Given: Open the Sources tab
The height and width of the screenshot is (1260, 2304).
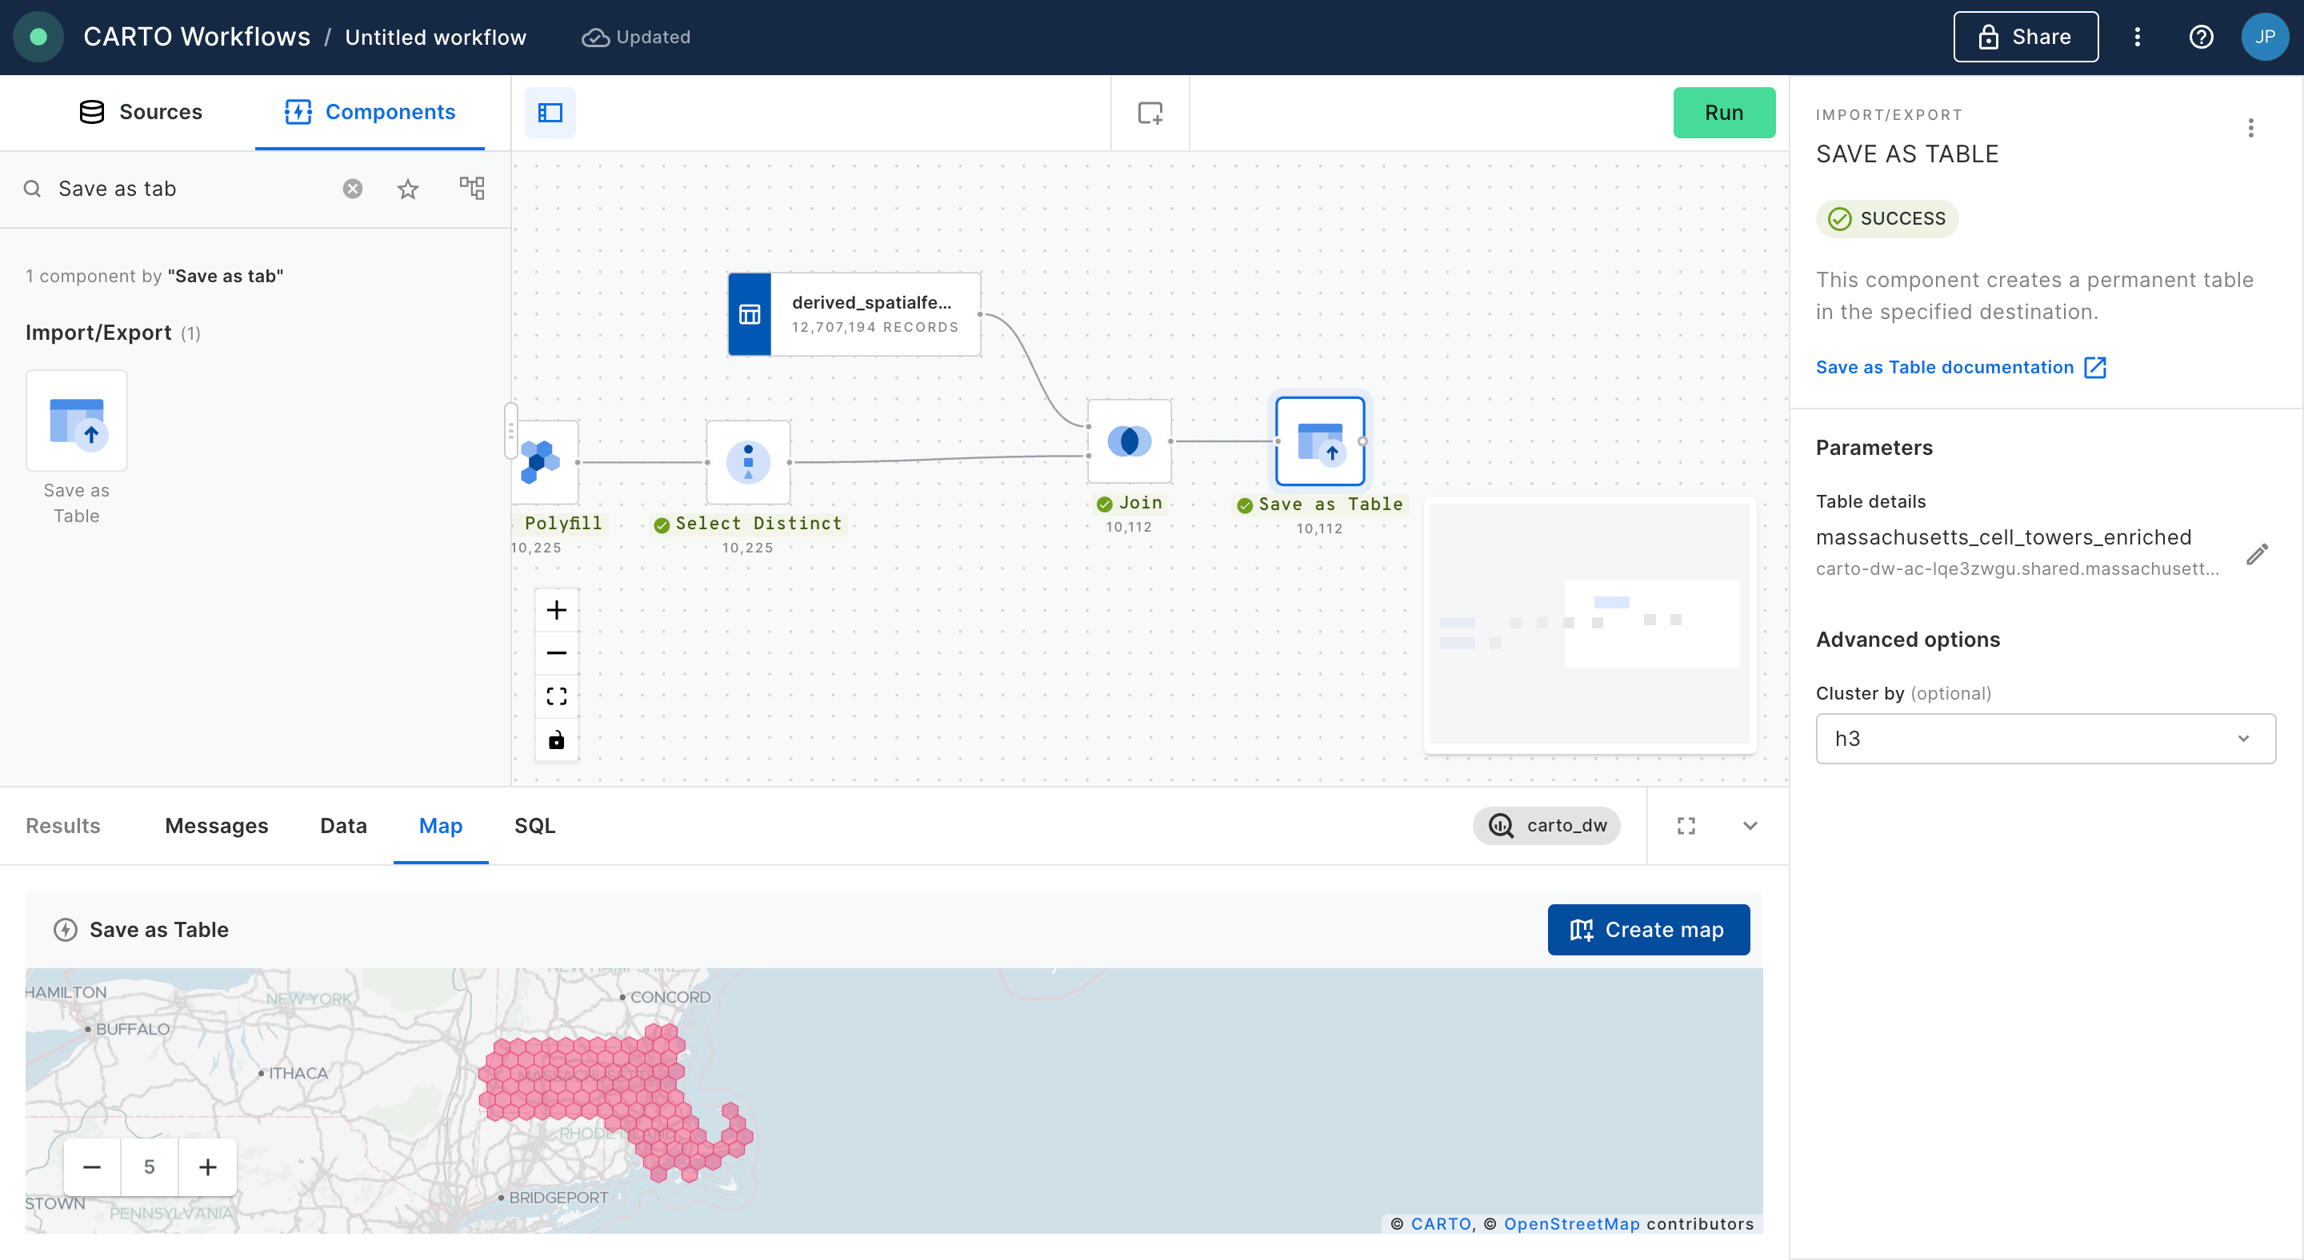Looking at the screenshot, I should (141, 112).
